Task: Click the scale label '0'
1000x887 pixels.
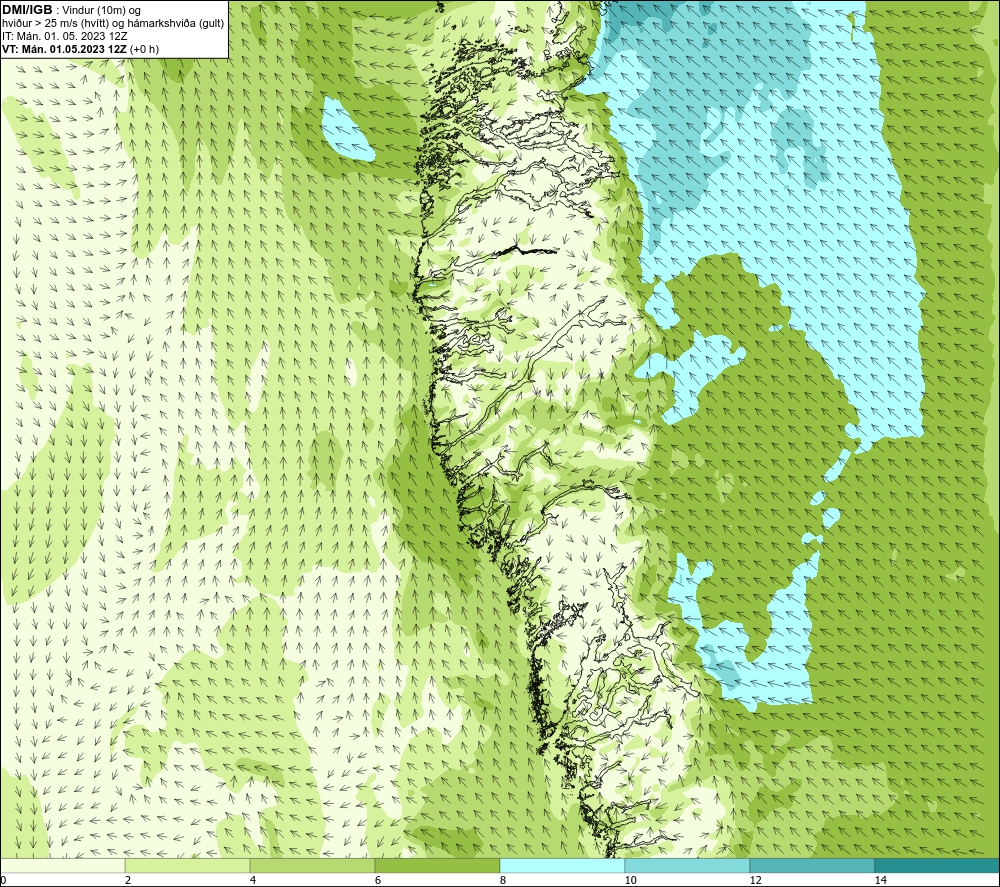Action: 3,880
